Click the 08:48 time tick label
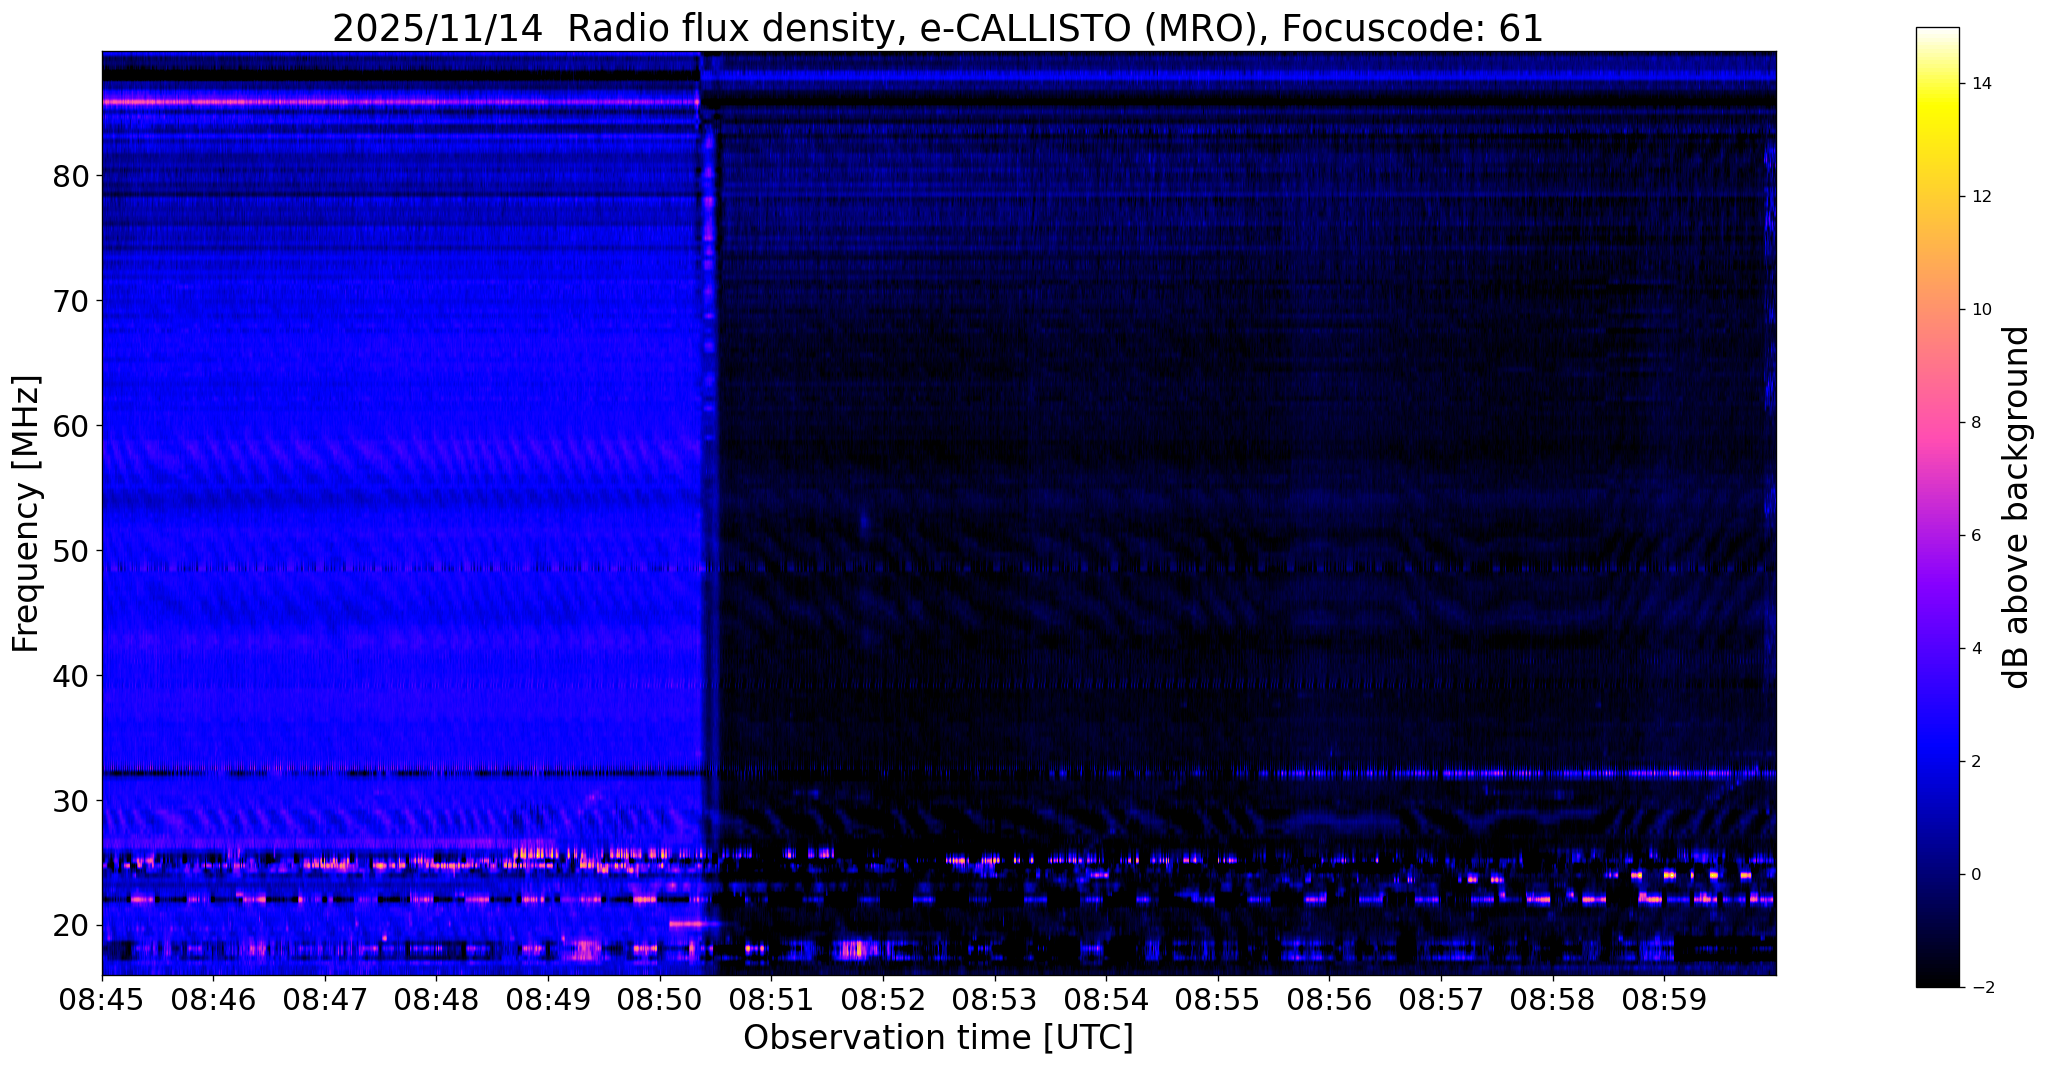Screen dimensions: 2047x1067 point(436,999)
